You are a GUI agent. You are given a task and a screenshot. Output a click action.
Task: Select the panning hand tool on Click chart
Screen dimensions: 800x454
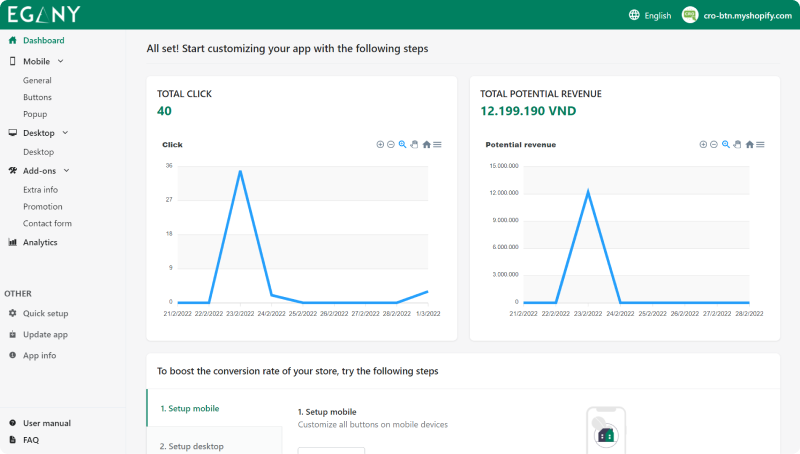(x=414, y=145)
